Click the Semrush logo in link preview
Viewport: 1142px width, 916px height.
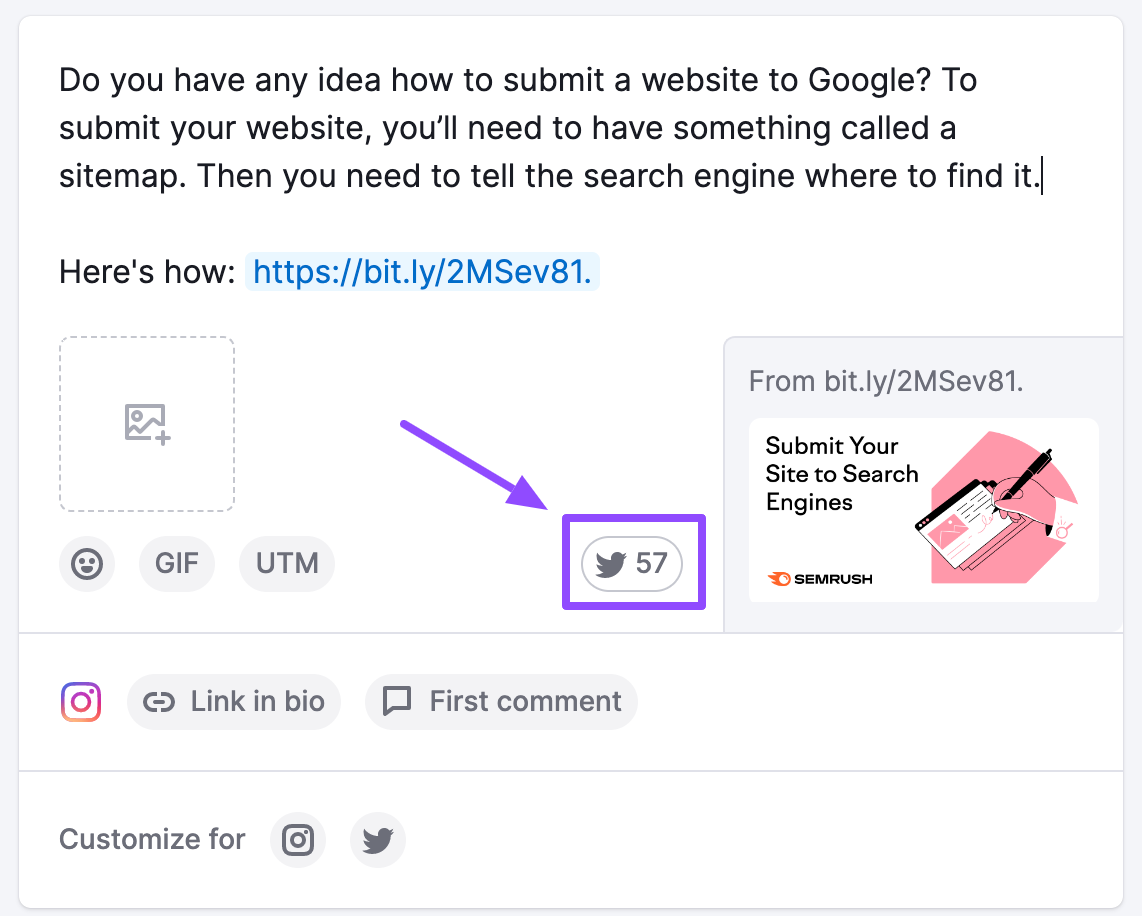pos(820,579)
